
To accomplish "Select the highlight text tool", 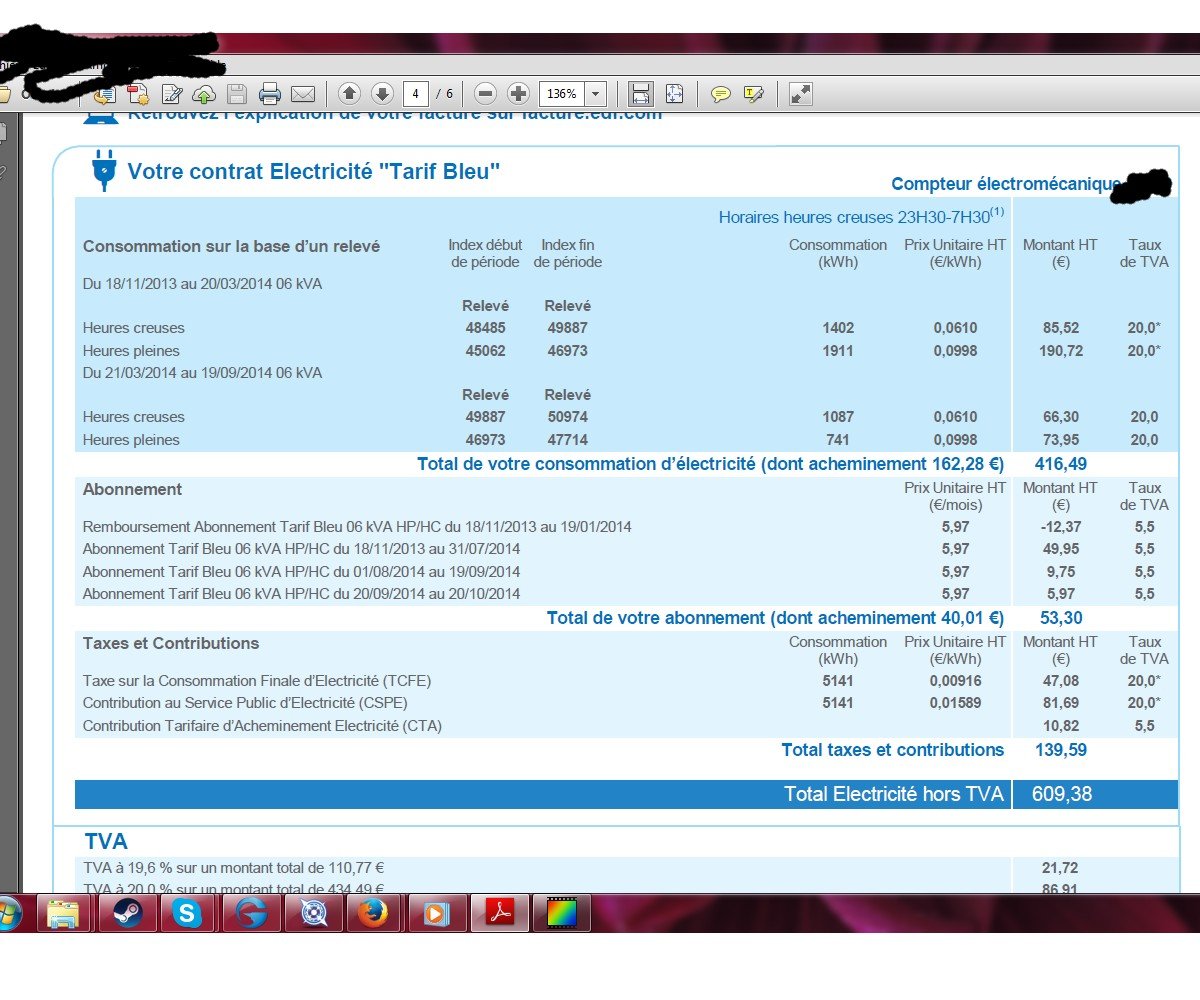I will 753,94.
